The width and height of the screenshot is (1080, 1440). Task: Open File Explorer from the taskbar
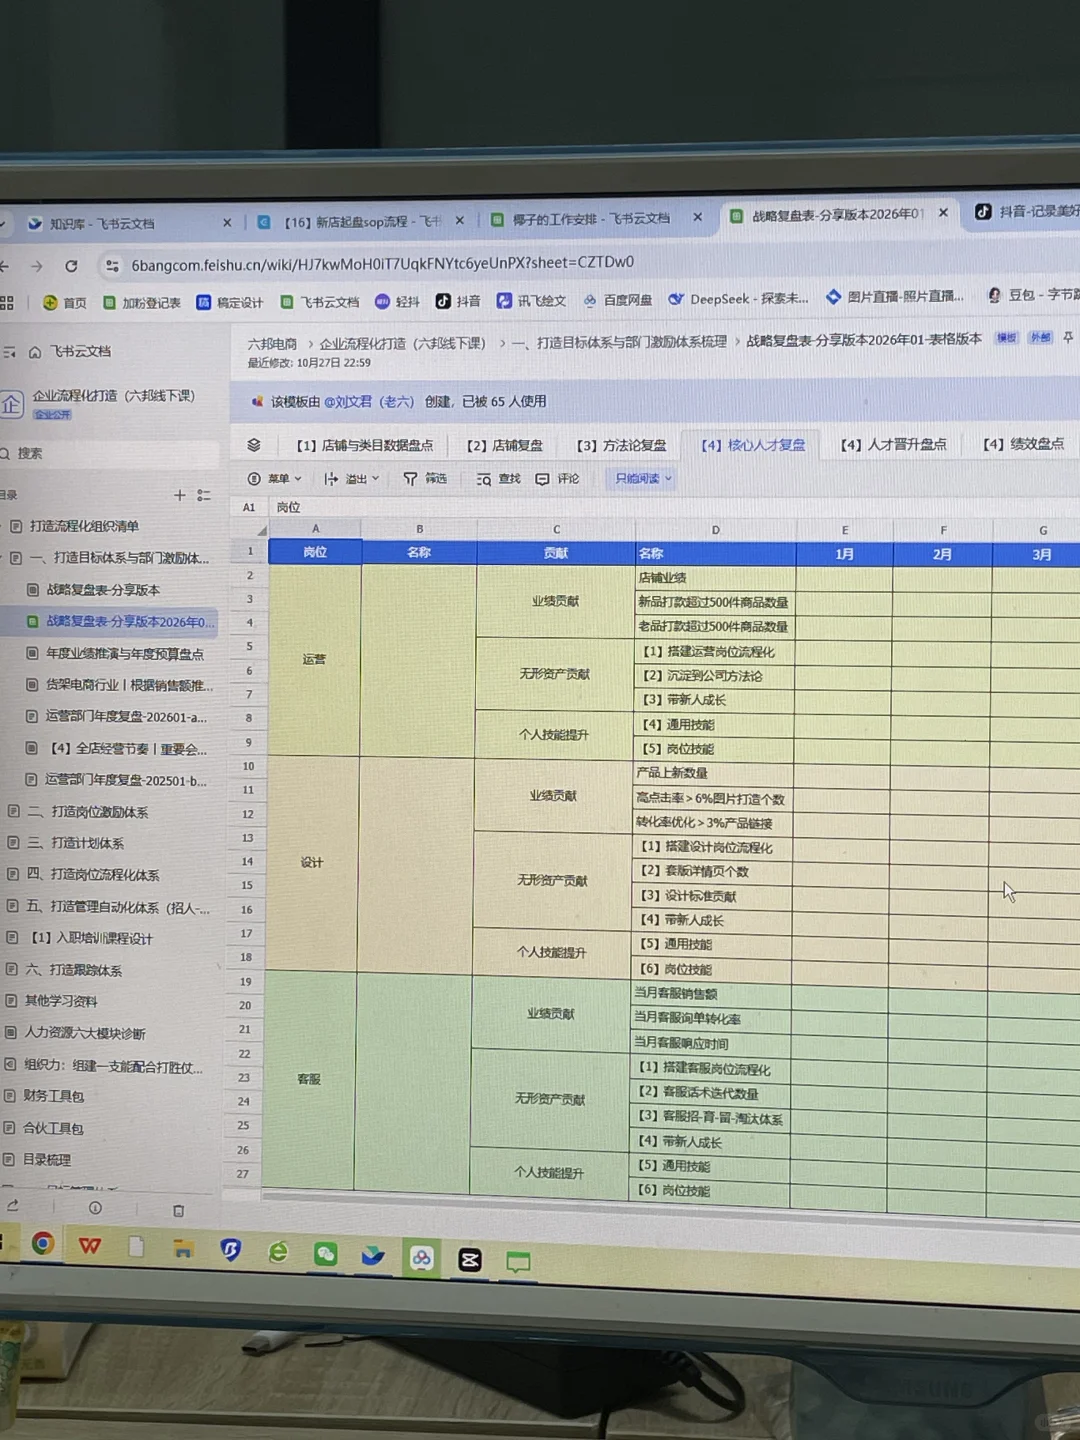tap(183, 1249)
